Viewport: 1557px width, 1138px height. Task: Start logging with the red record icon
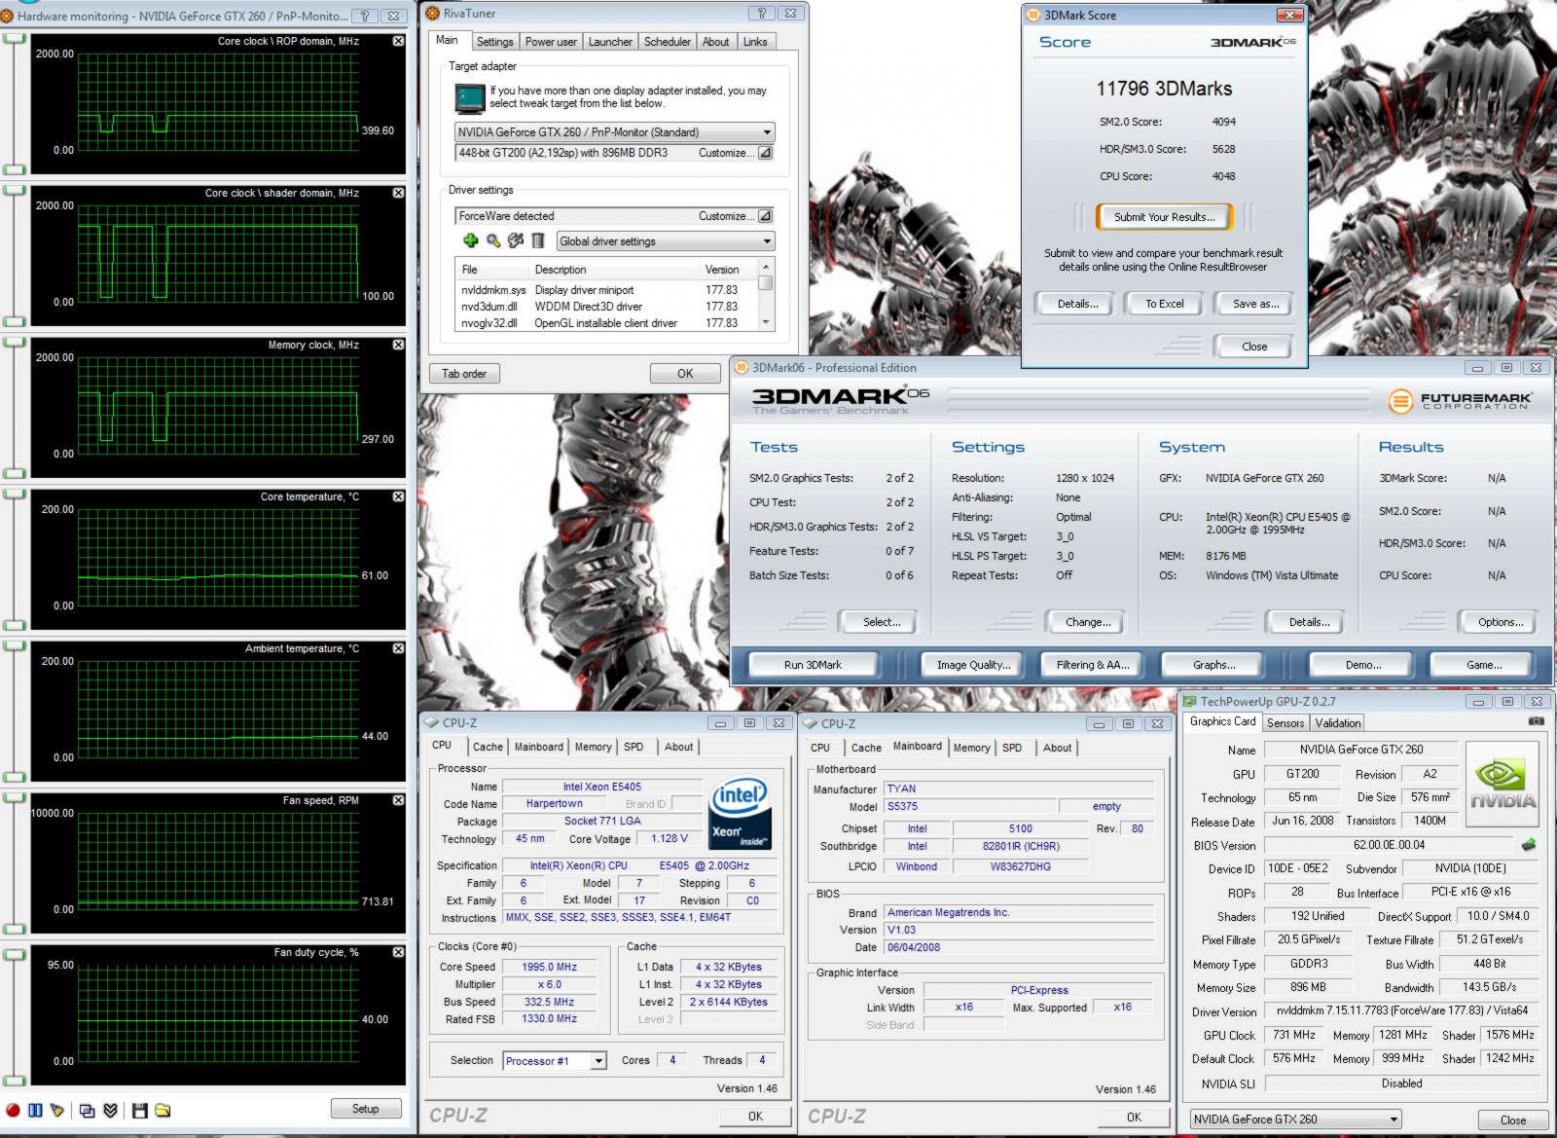[x=13, y=1110]
